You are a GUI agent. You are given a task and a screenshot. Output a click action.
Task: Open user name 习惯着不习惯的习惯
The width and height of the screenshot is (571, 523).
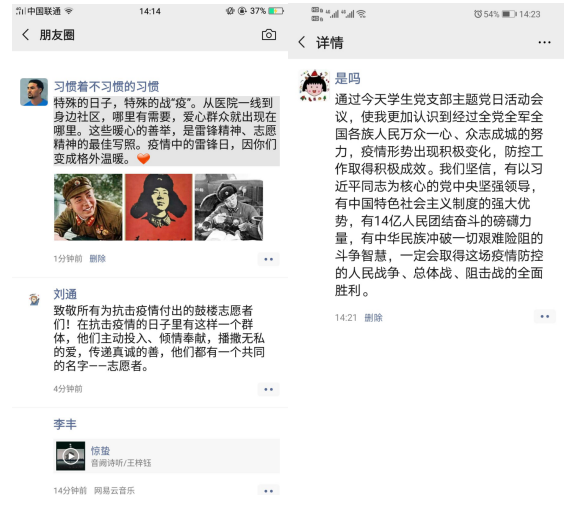coord(106,86)
